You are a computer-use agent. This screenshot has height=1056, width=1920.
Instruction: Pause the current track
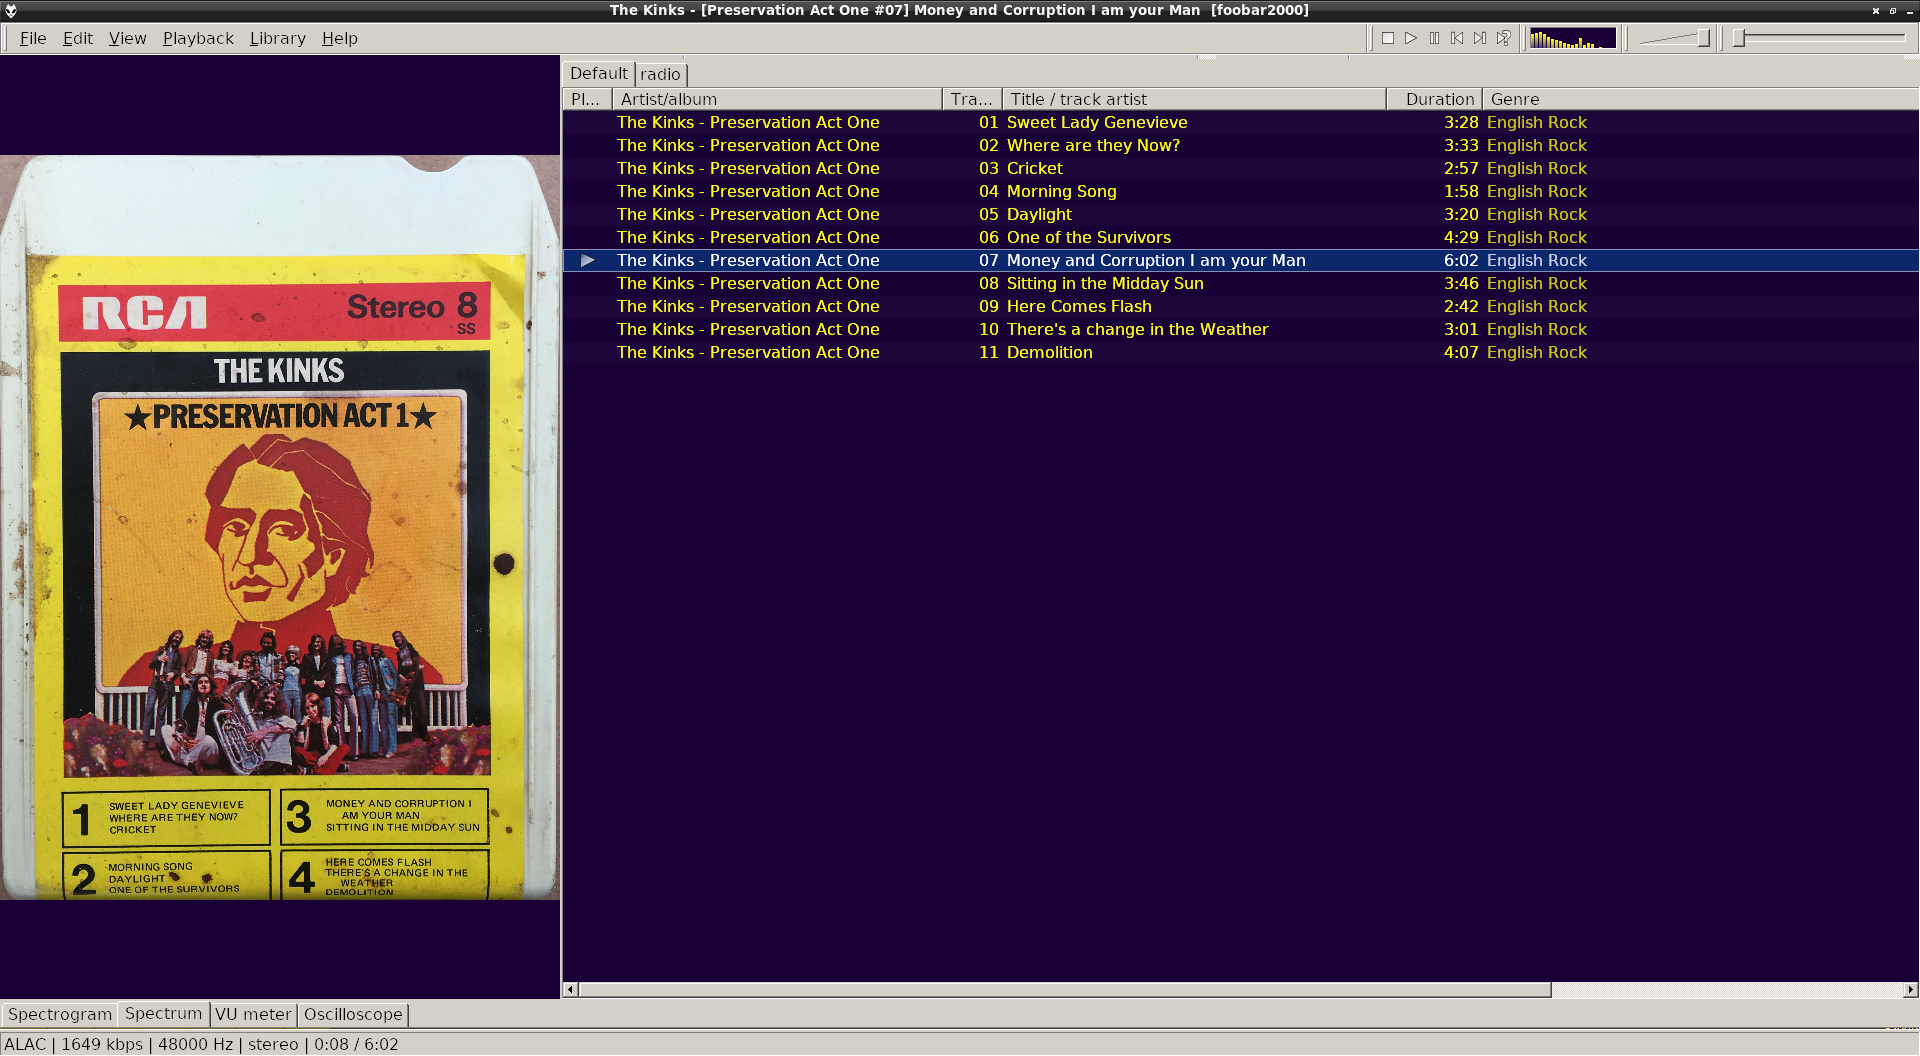point(1434,38)
